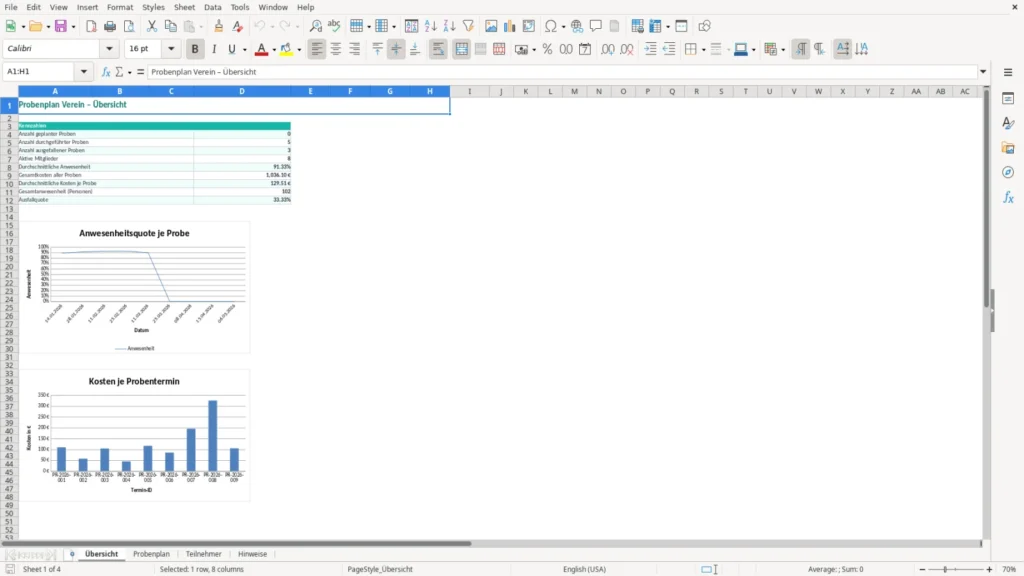Screen dimensions: 1024x576
Task: Toggle Bold formatting
Action: [x=195, y=49]
